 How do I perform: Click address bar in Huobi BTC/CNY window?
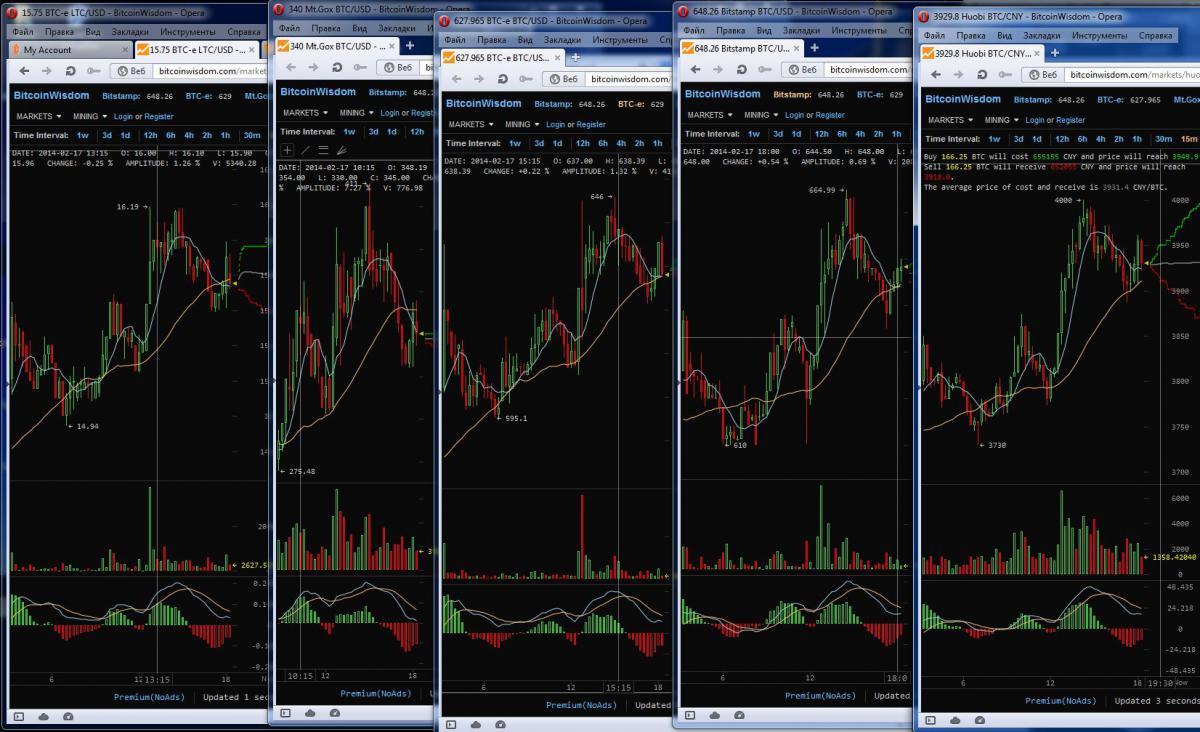pos(1131,75)
